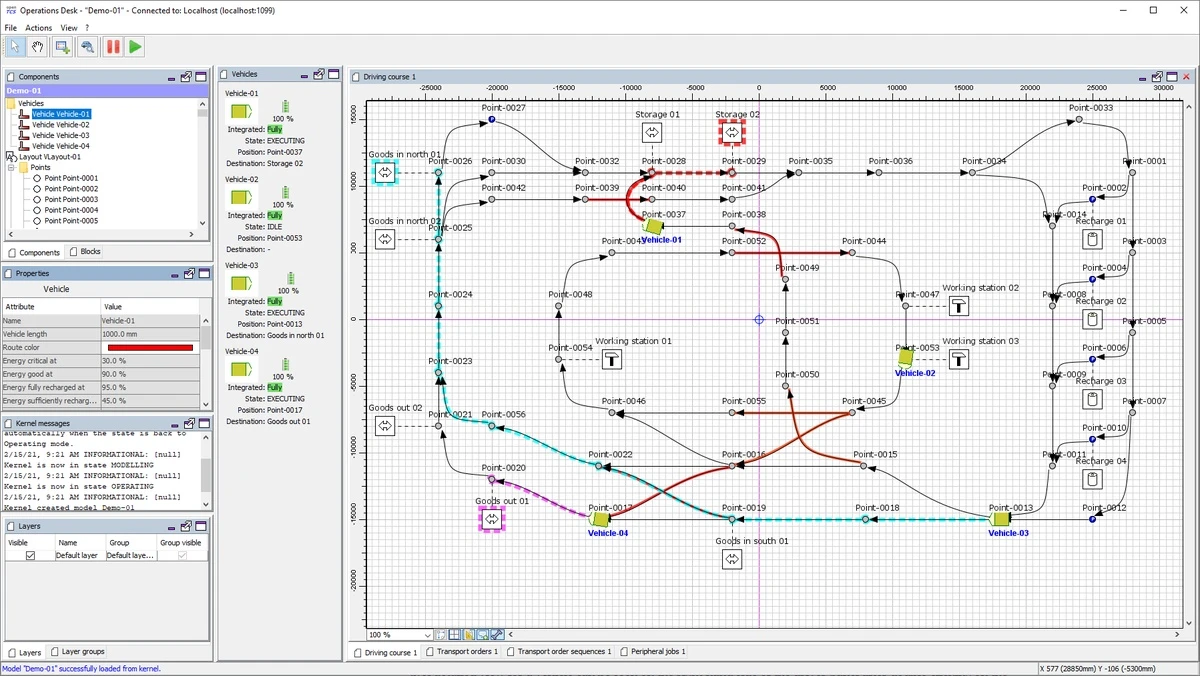
Task: Undock the Vehicles panel
Action: [x=318, y=74]
